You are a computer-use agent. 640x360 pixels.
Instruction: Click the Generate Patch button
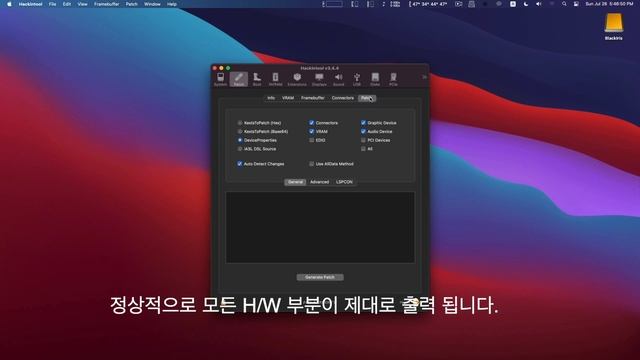click(320, 277)
